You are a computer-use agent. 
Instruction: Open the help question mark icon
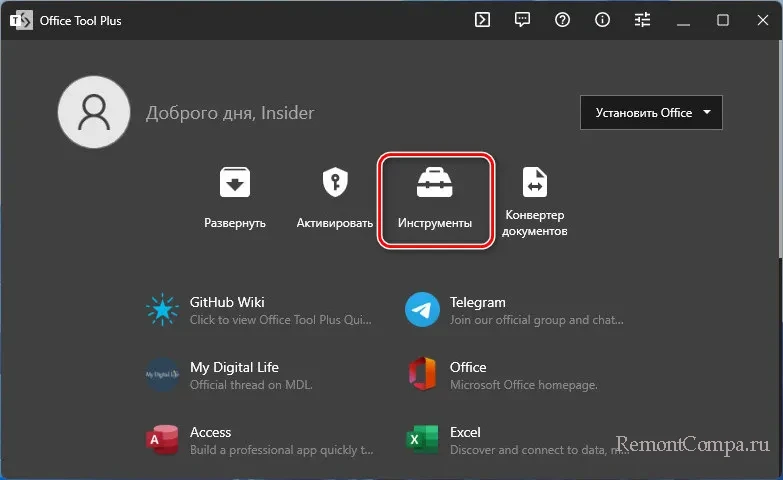562,20
